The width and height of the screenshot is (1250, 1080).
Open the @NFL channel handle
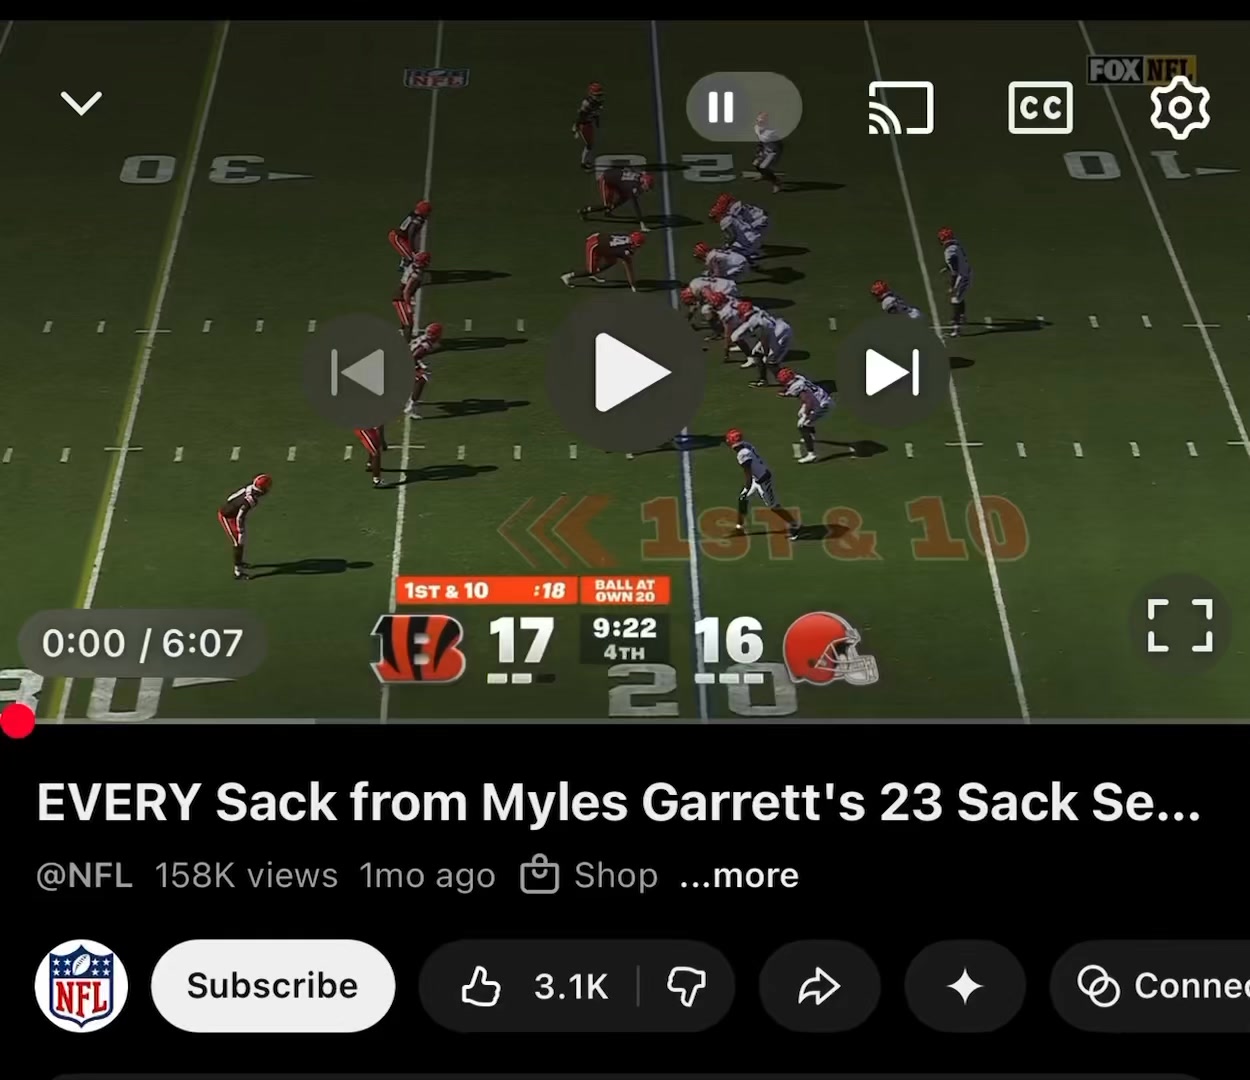[84, 875]
